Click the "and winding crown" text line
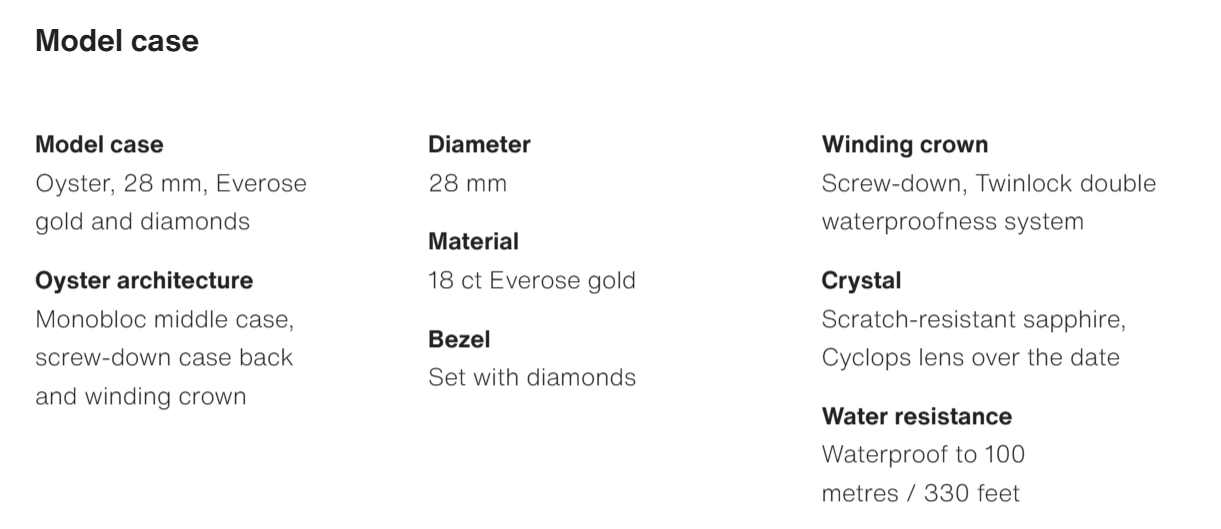 (140, 396)
